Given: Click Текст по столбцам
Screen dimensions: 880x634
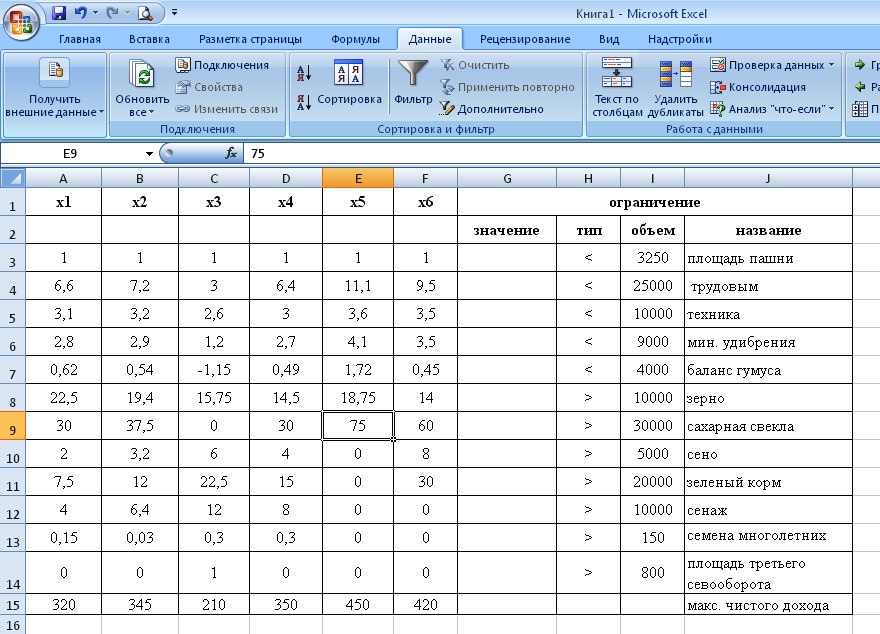Looking at the screenshot, I should [617, 87].
